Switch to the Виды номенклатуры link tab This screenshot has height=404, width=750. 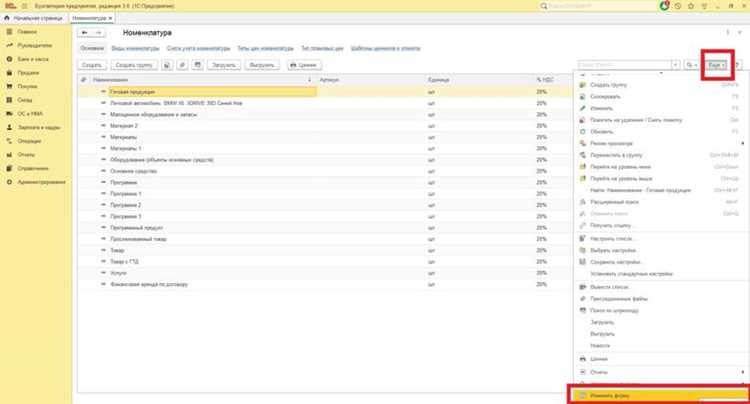coord(135,48)
